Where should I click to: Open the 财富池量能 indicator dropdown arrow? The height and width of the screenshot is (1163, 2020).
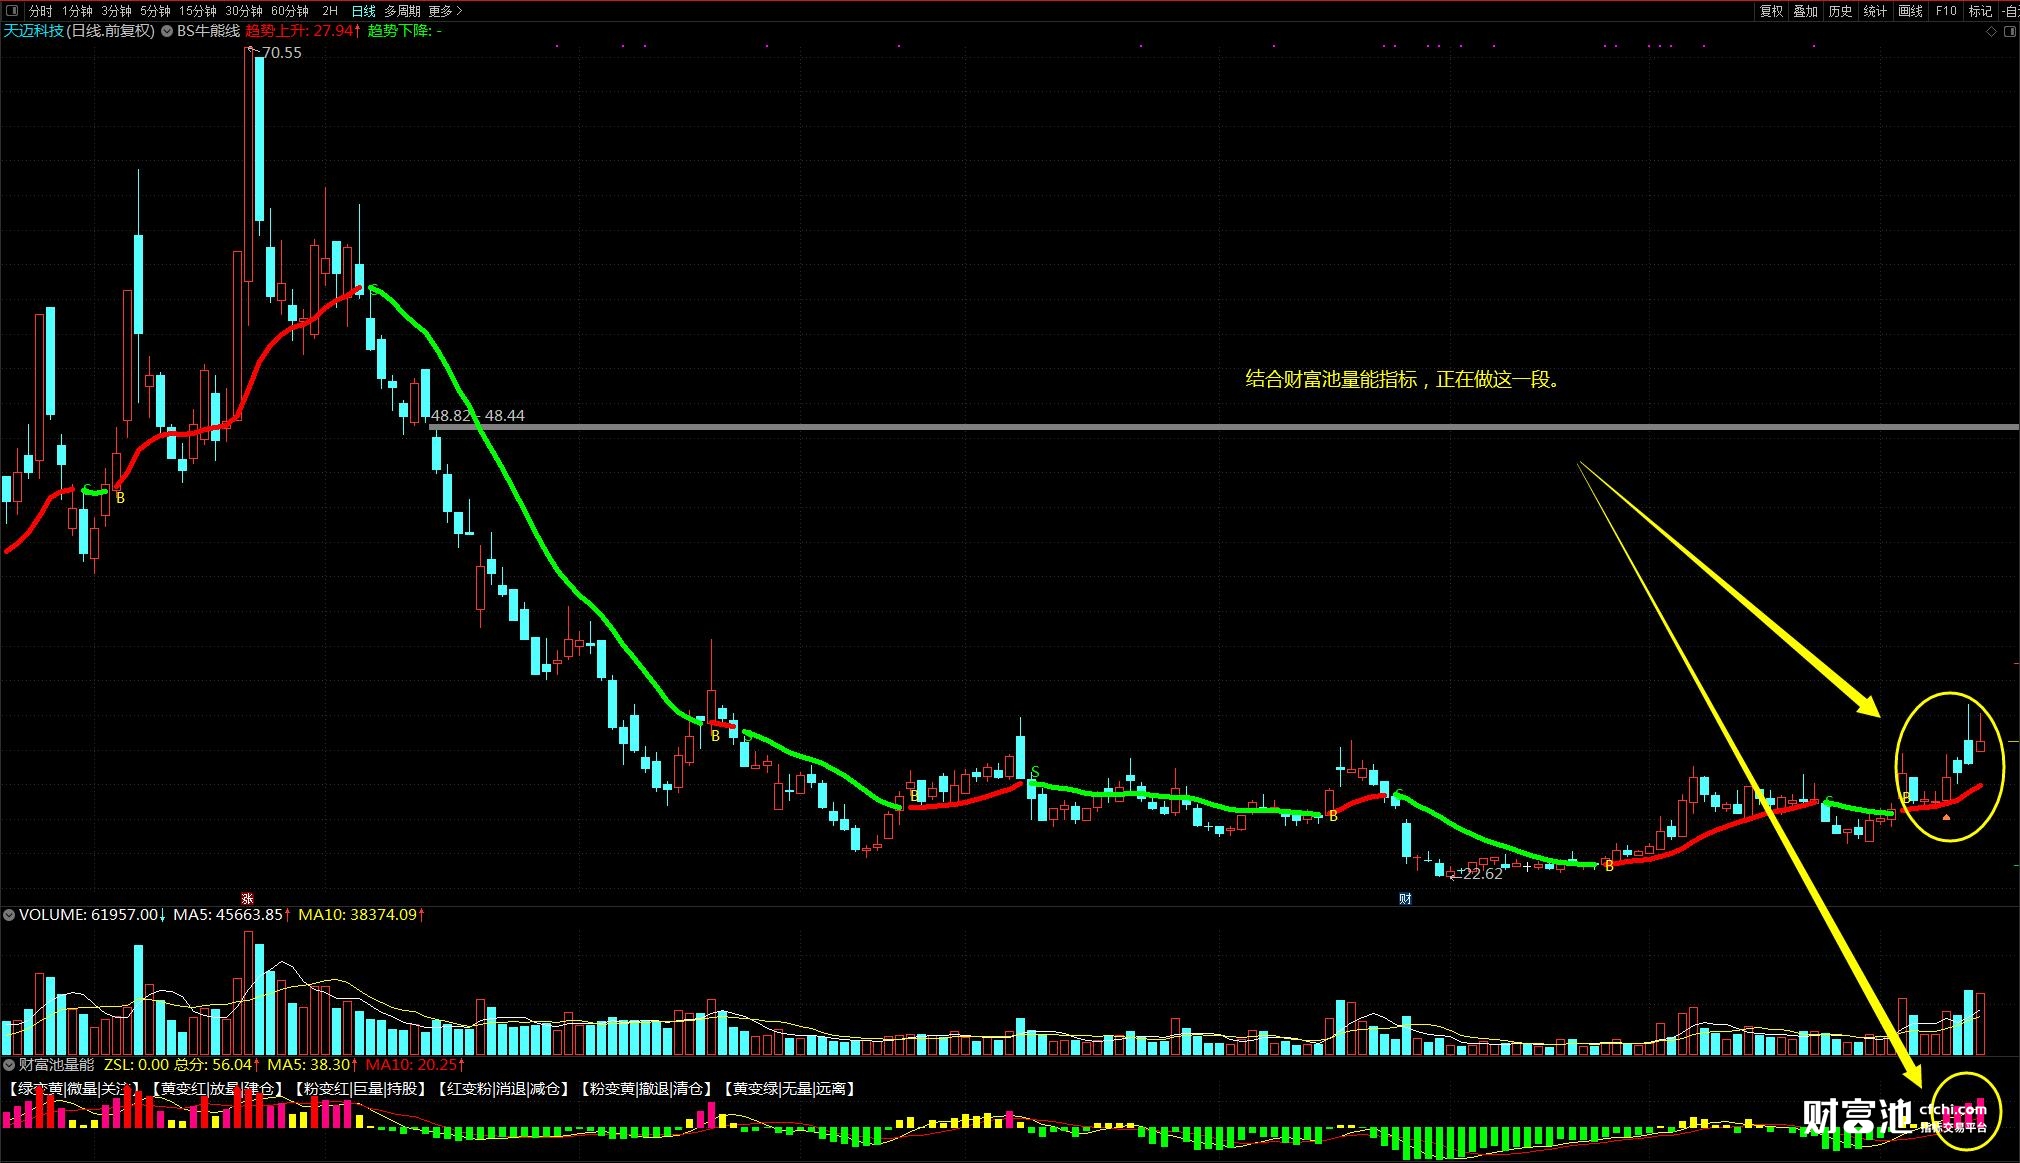click(x=9, y=1065)
